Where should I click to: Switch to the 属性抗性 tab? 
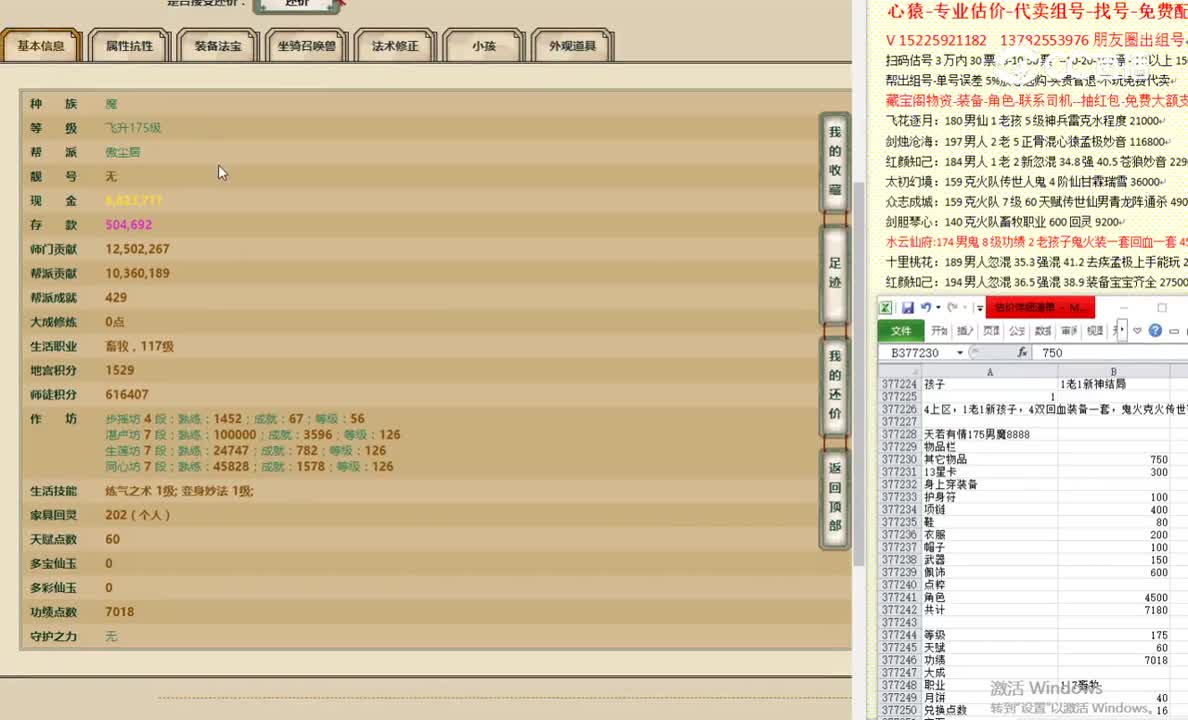[x=130, y=45]
